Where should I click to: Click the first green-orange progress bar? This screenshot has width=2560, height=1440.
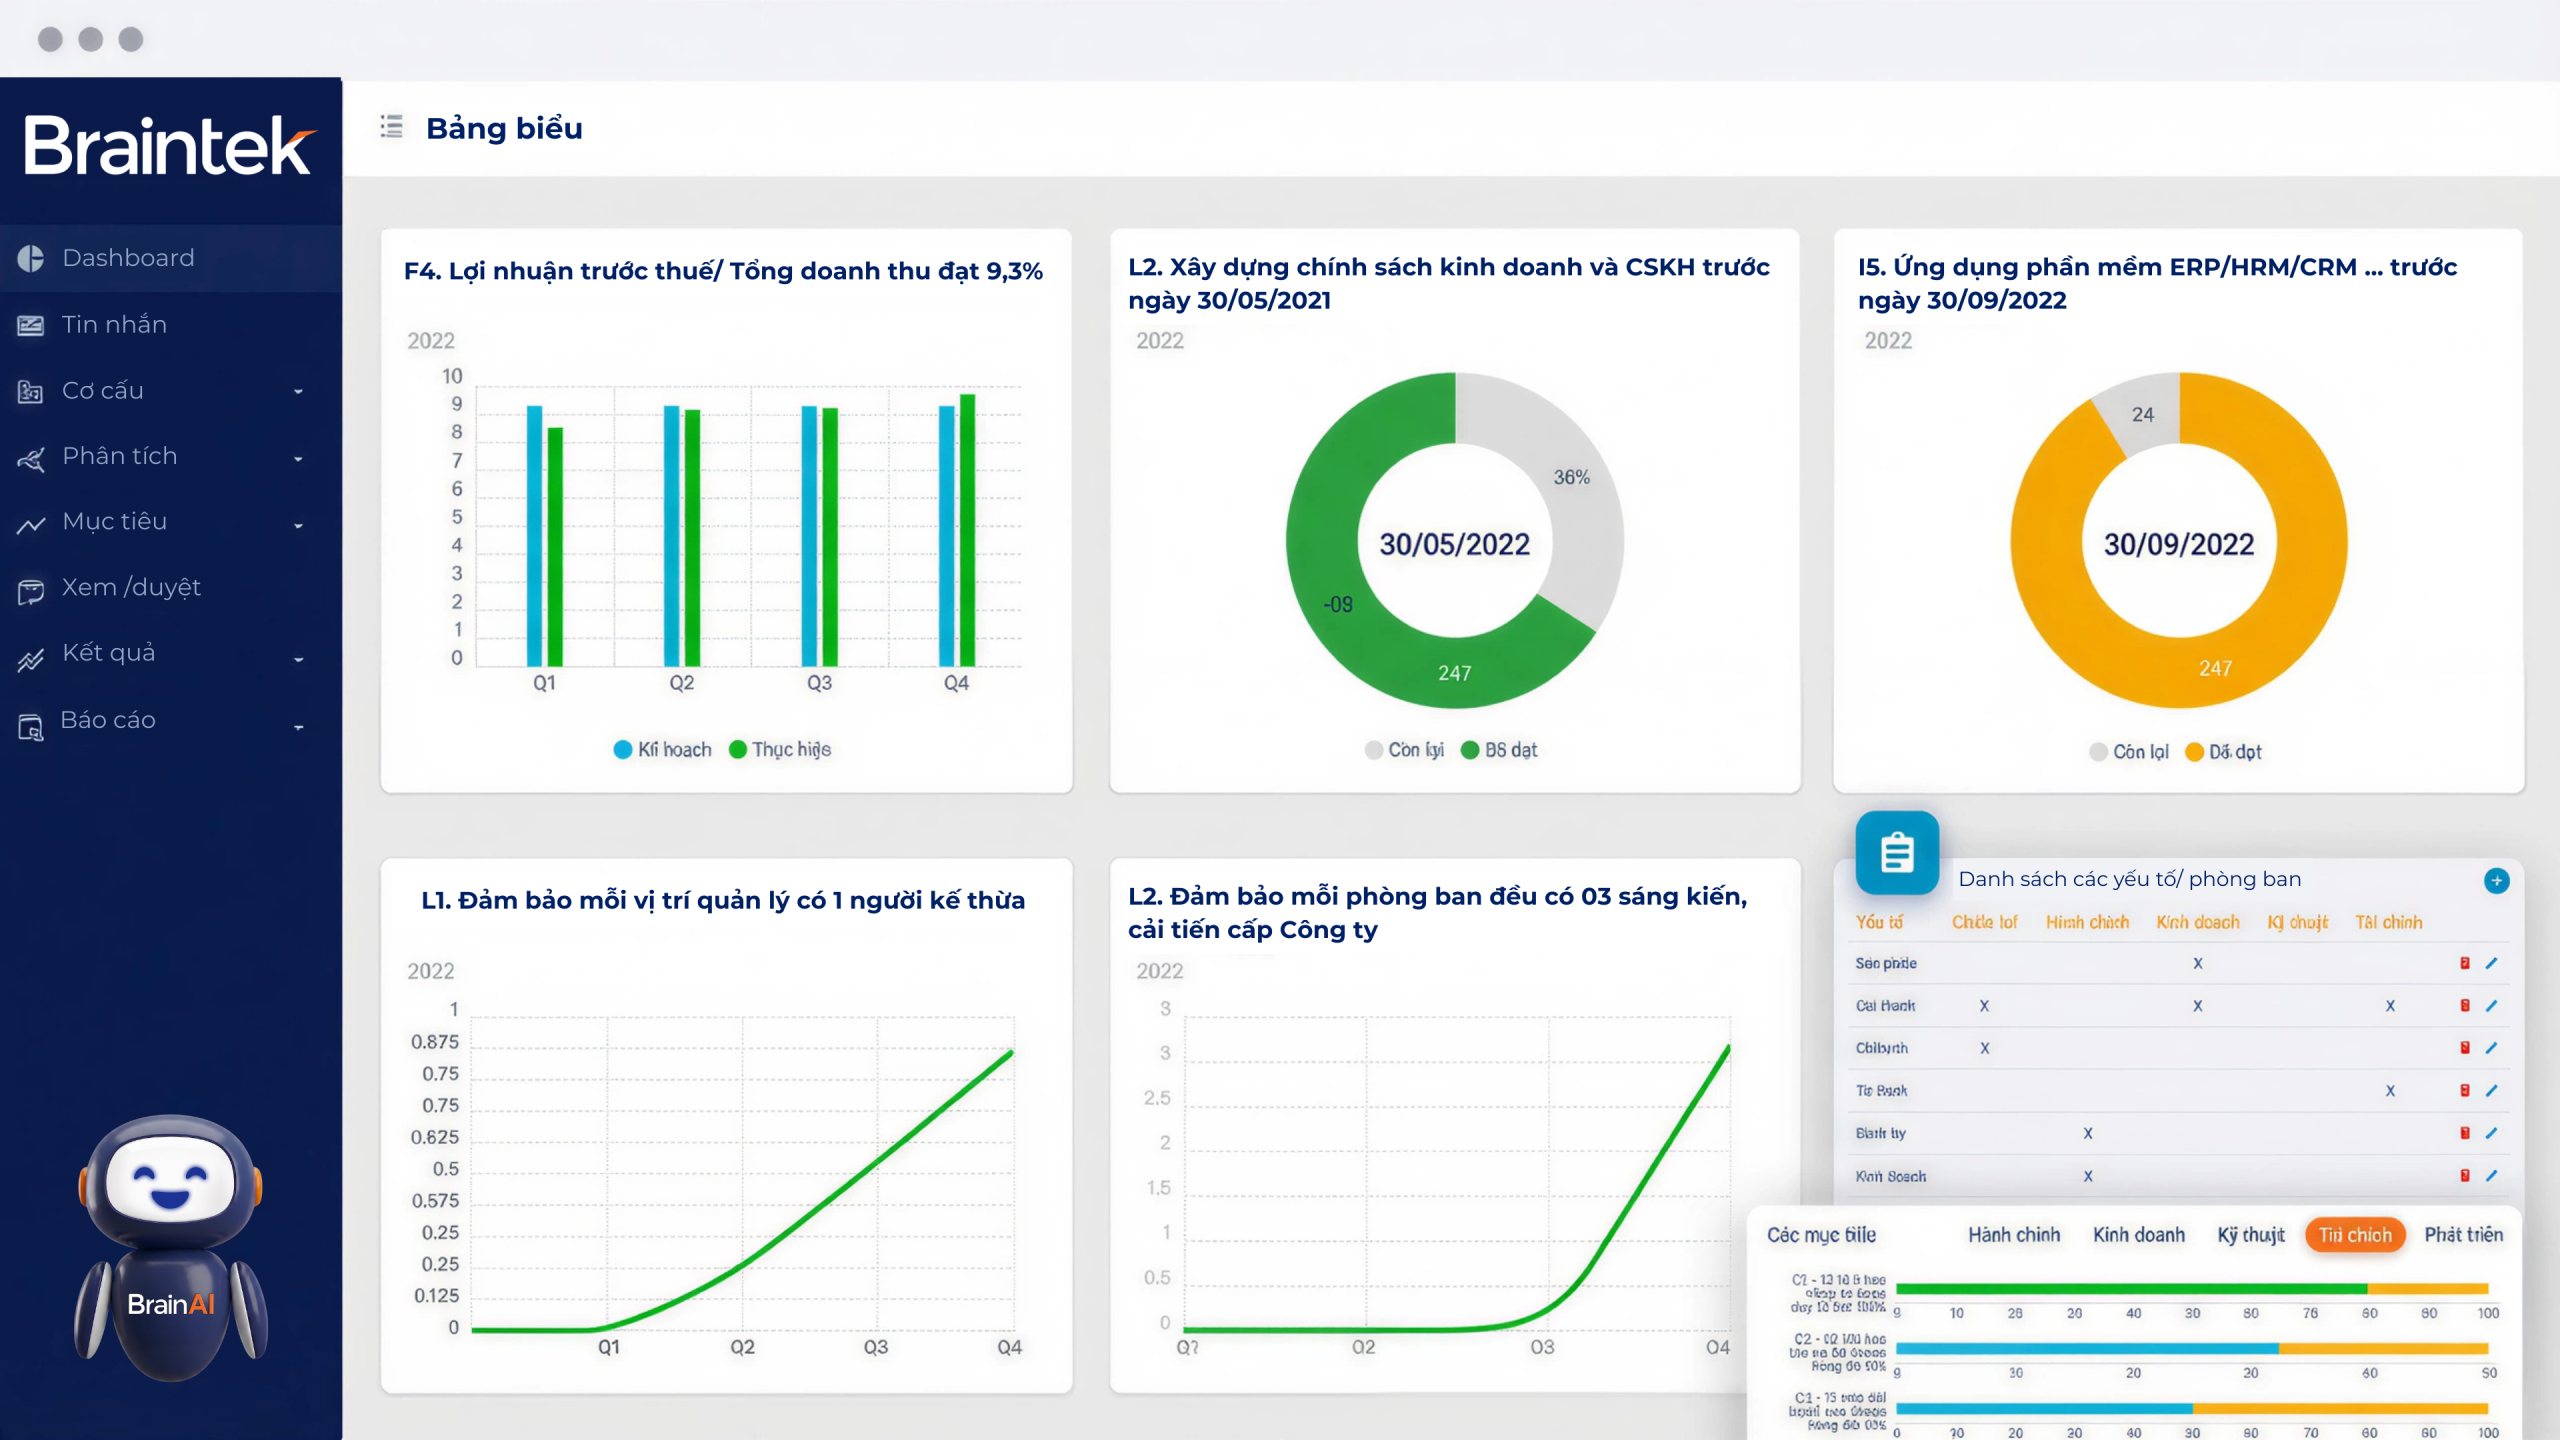coord(2190,1289)
